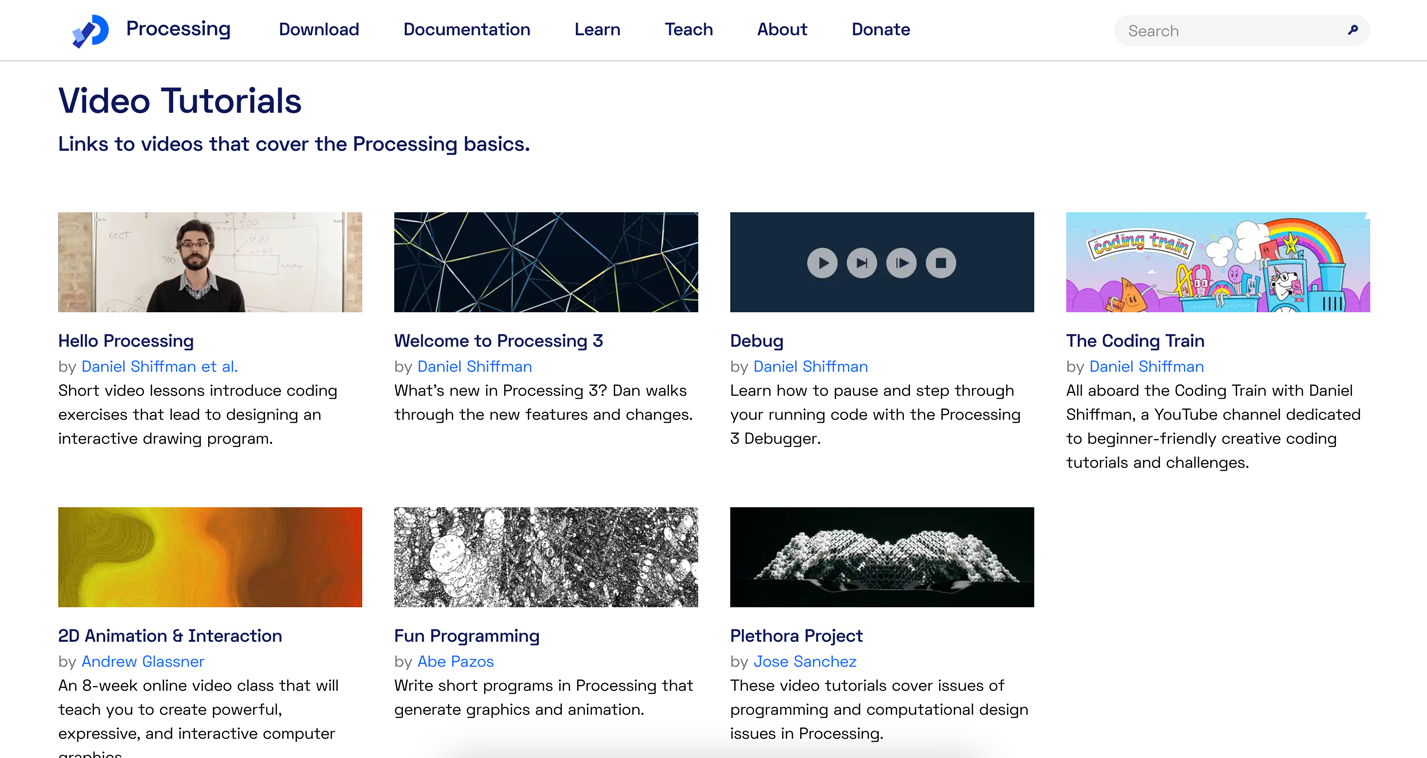This screenshot has height=758, width=1427.
Task: Open the Documentation menu item
Action: [x=467, y=30]
